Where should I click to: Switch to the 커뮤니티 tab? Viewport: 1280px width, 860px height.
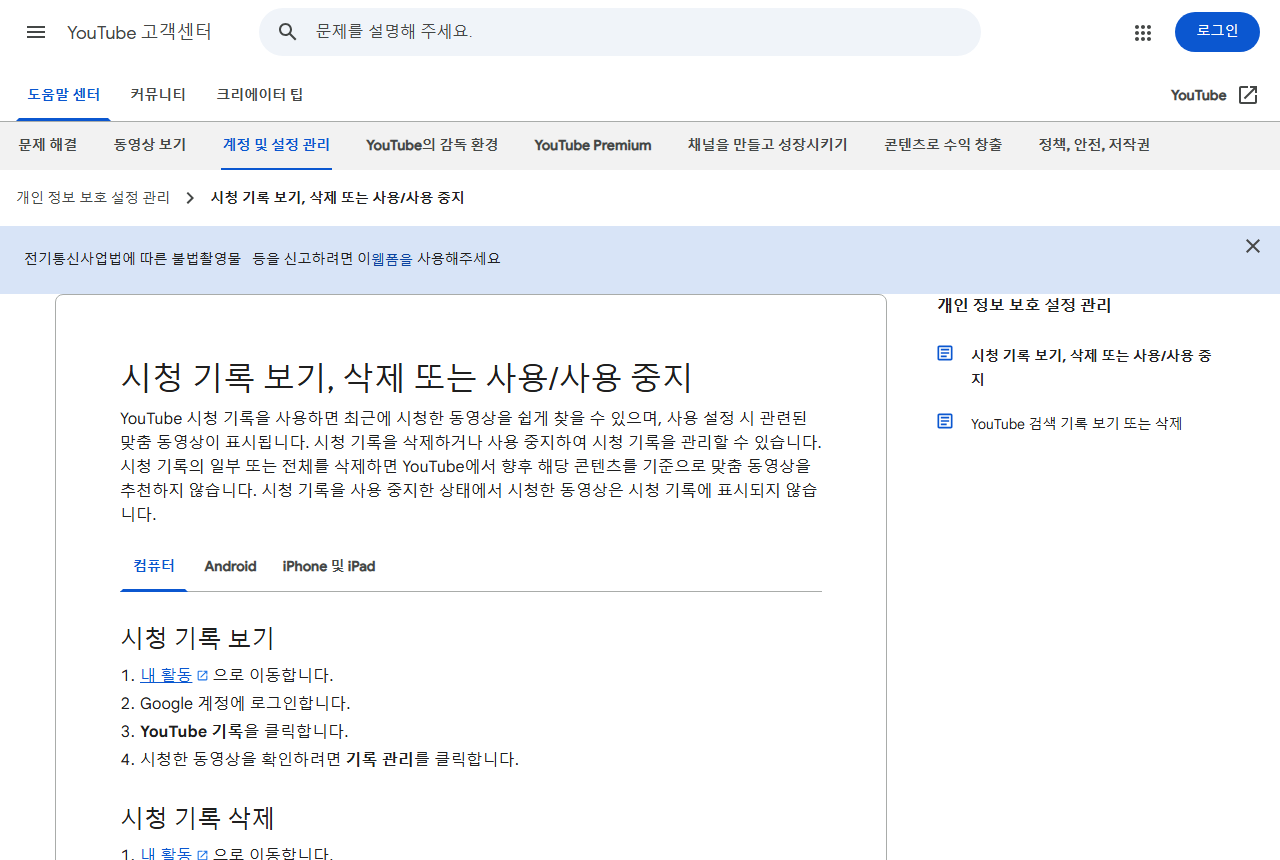158,95
